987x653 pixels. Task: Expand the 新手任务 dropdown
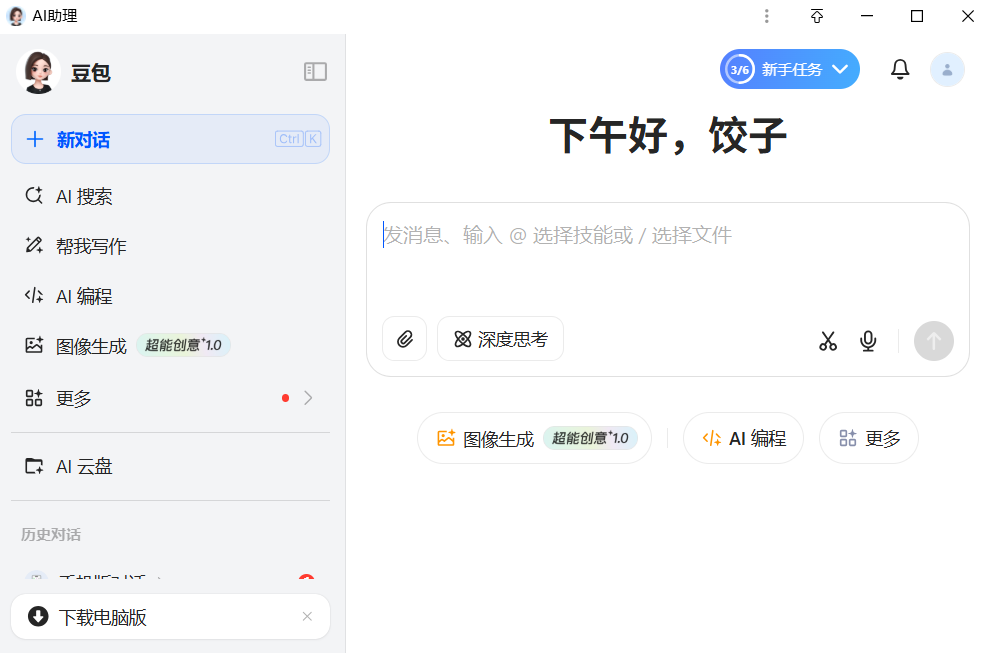[x=790, y=69]
